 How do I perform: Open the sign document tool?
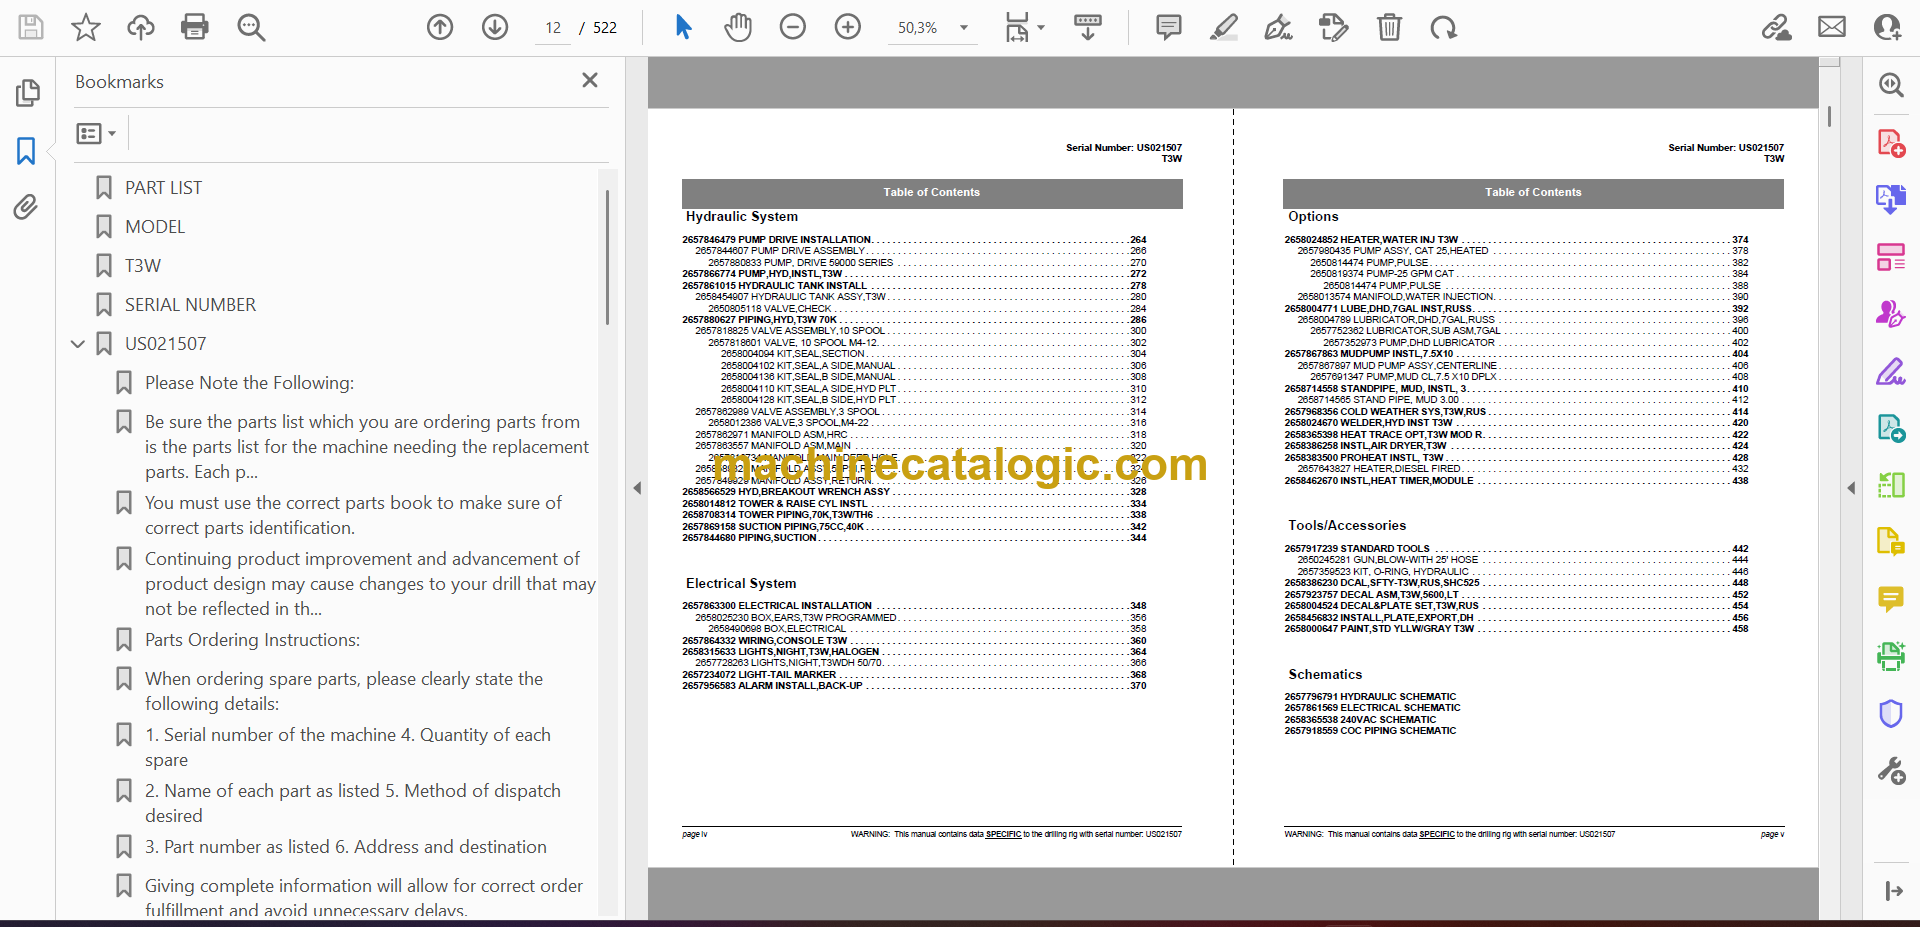point(1278,27)
